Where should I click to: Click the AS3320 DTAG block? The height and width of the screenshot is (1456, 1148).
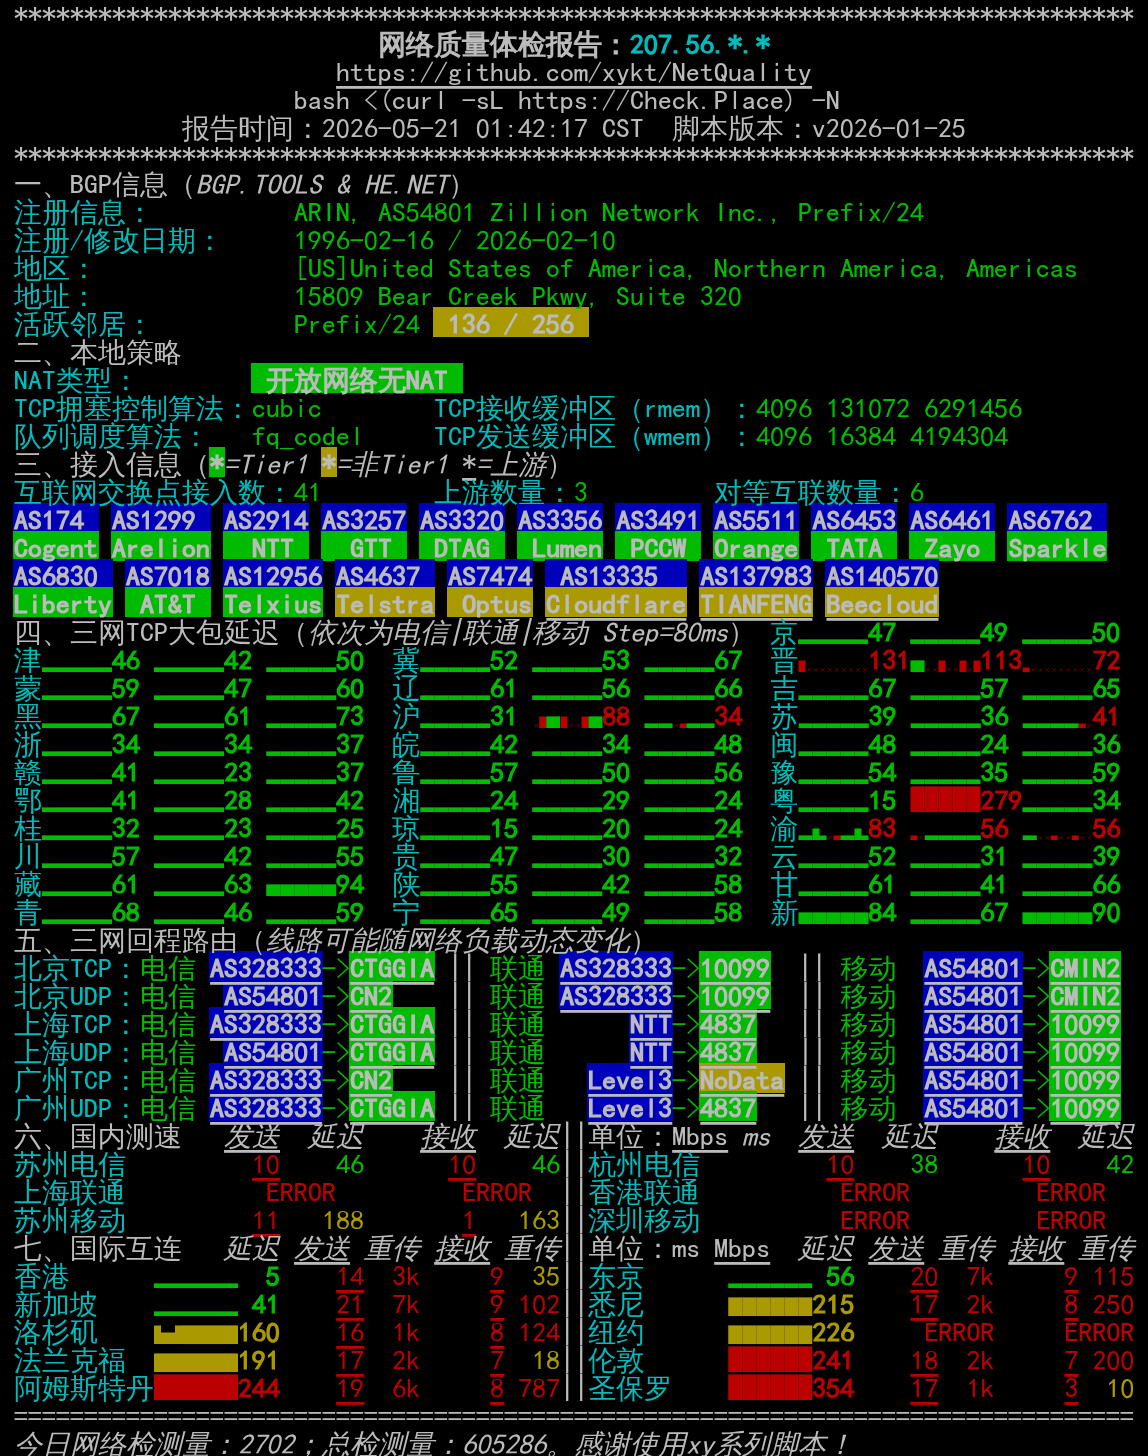coord(462,534)
